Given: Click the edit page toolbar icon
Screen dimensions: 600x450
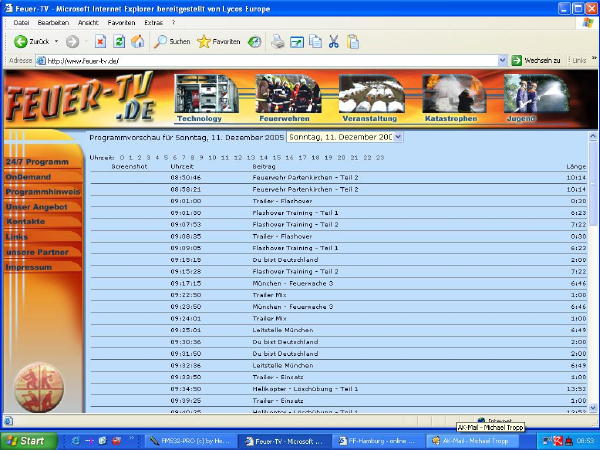Looking at the screenshot, I should coord(297,42).
